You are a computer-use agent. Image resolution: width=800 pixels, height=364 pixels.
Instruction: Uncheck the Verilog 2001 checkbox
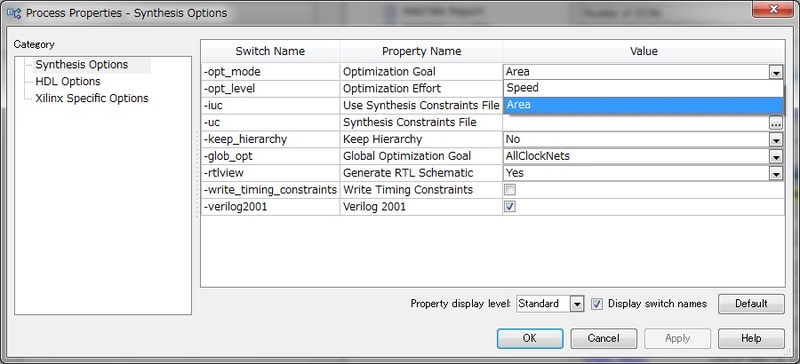[x=510, y=207]
